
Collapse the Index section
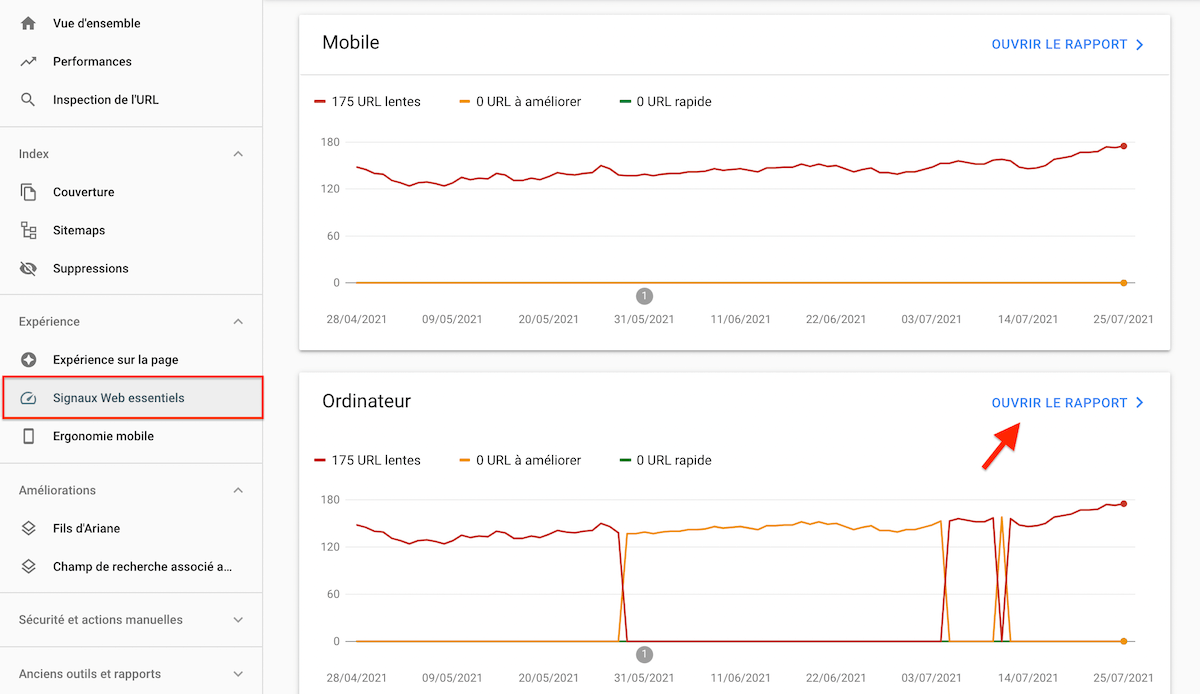click(238, 153)
